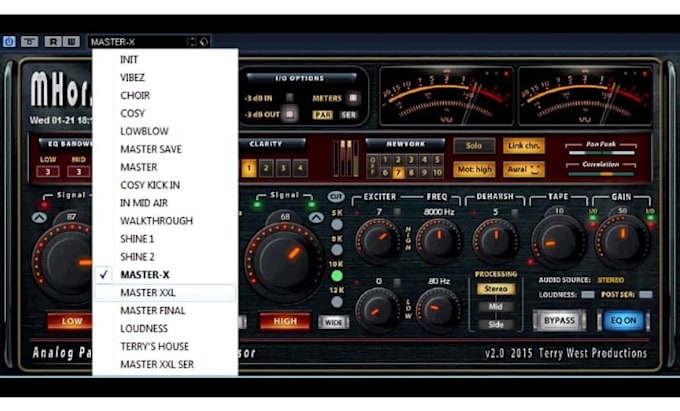Select the 12K frequency button
Viewport: 680px width, 411px height.
(x=337, y=302)
